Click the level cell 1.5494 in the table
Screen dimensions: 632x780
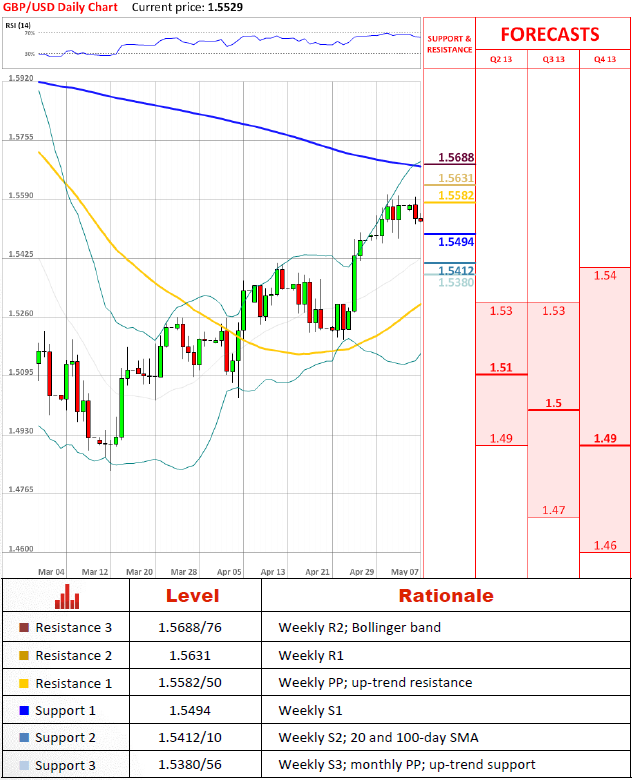190,710
